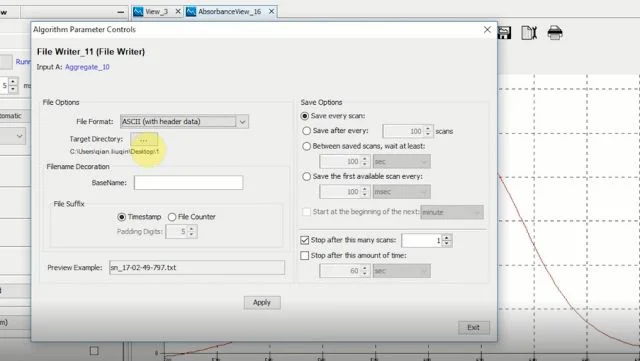Close the View_3 tab
640x361 pixels.
[x=178, y=11]
